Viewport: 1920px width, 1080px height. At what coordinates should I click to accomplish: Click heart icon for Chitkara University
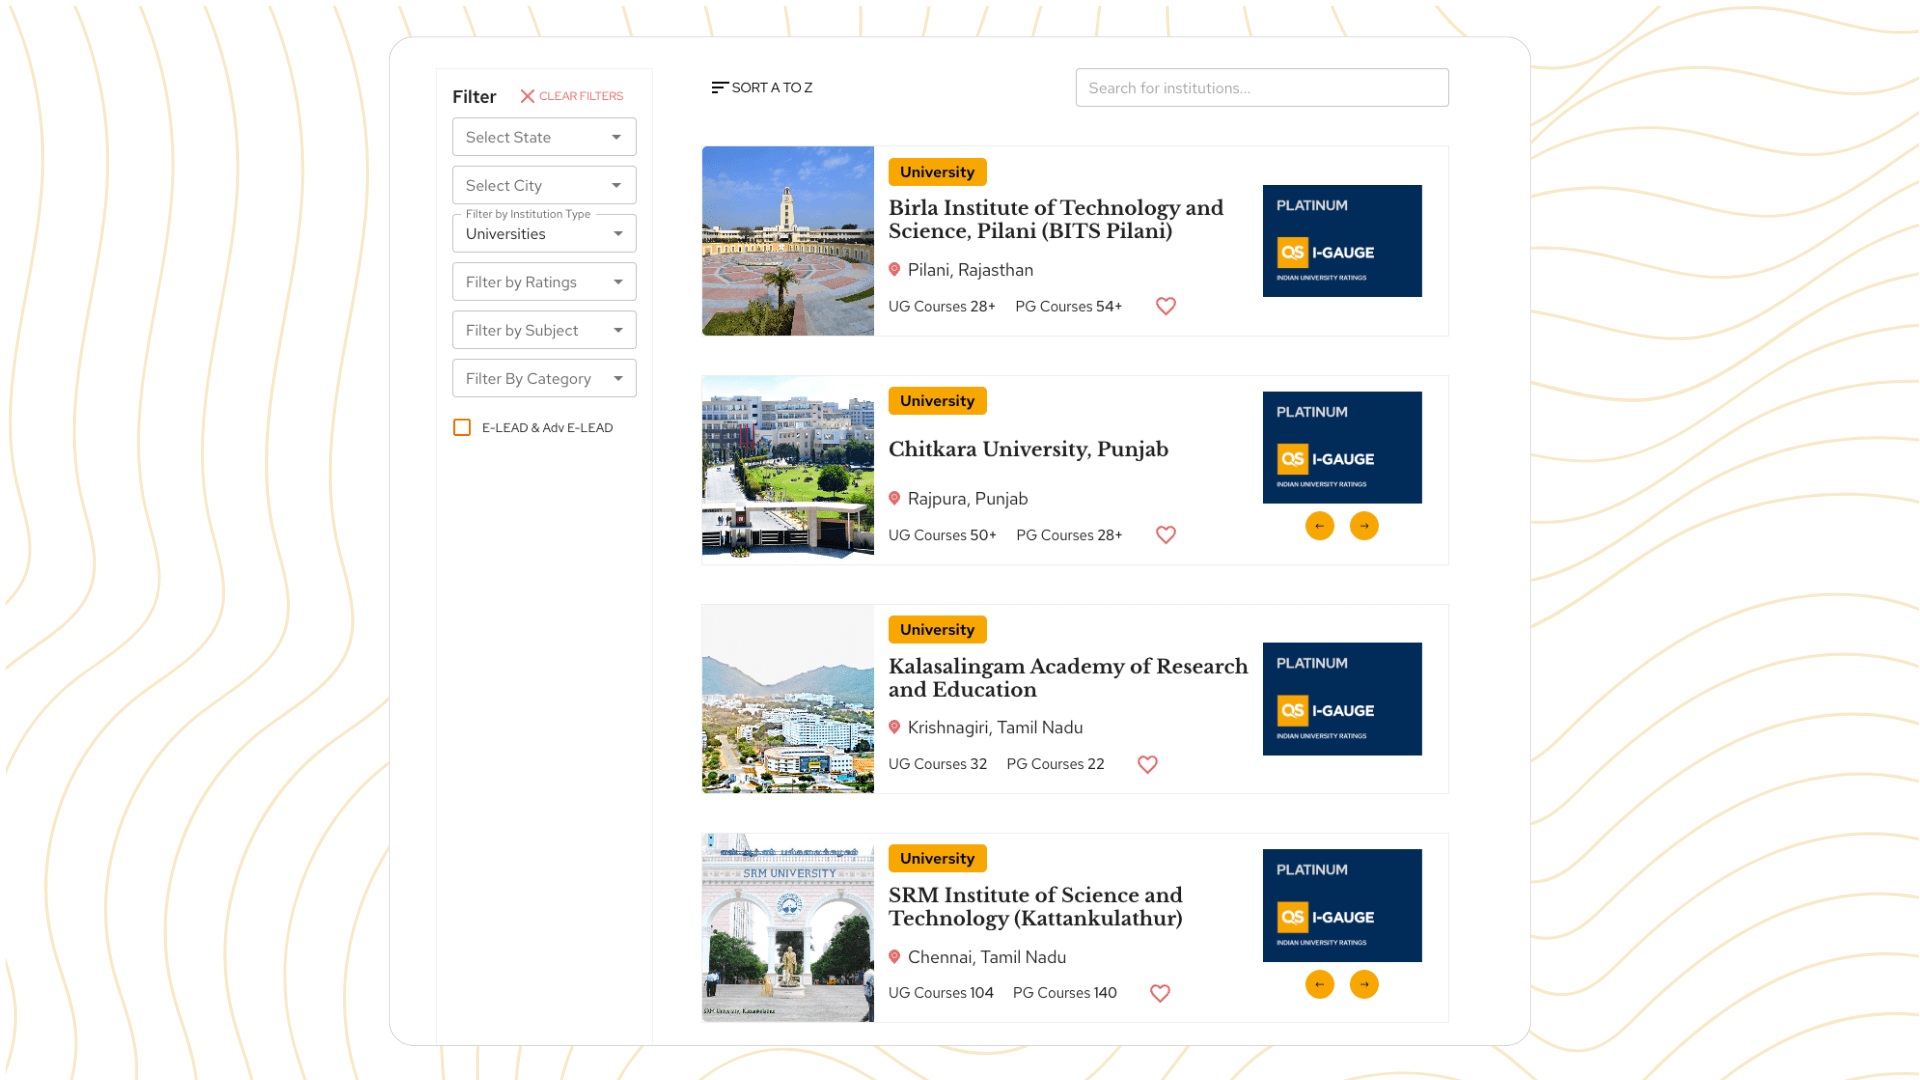pos(1165,535)
